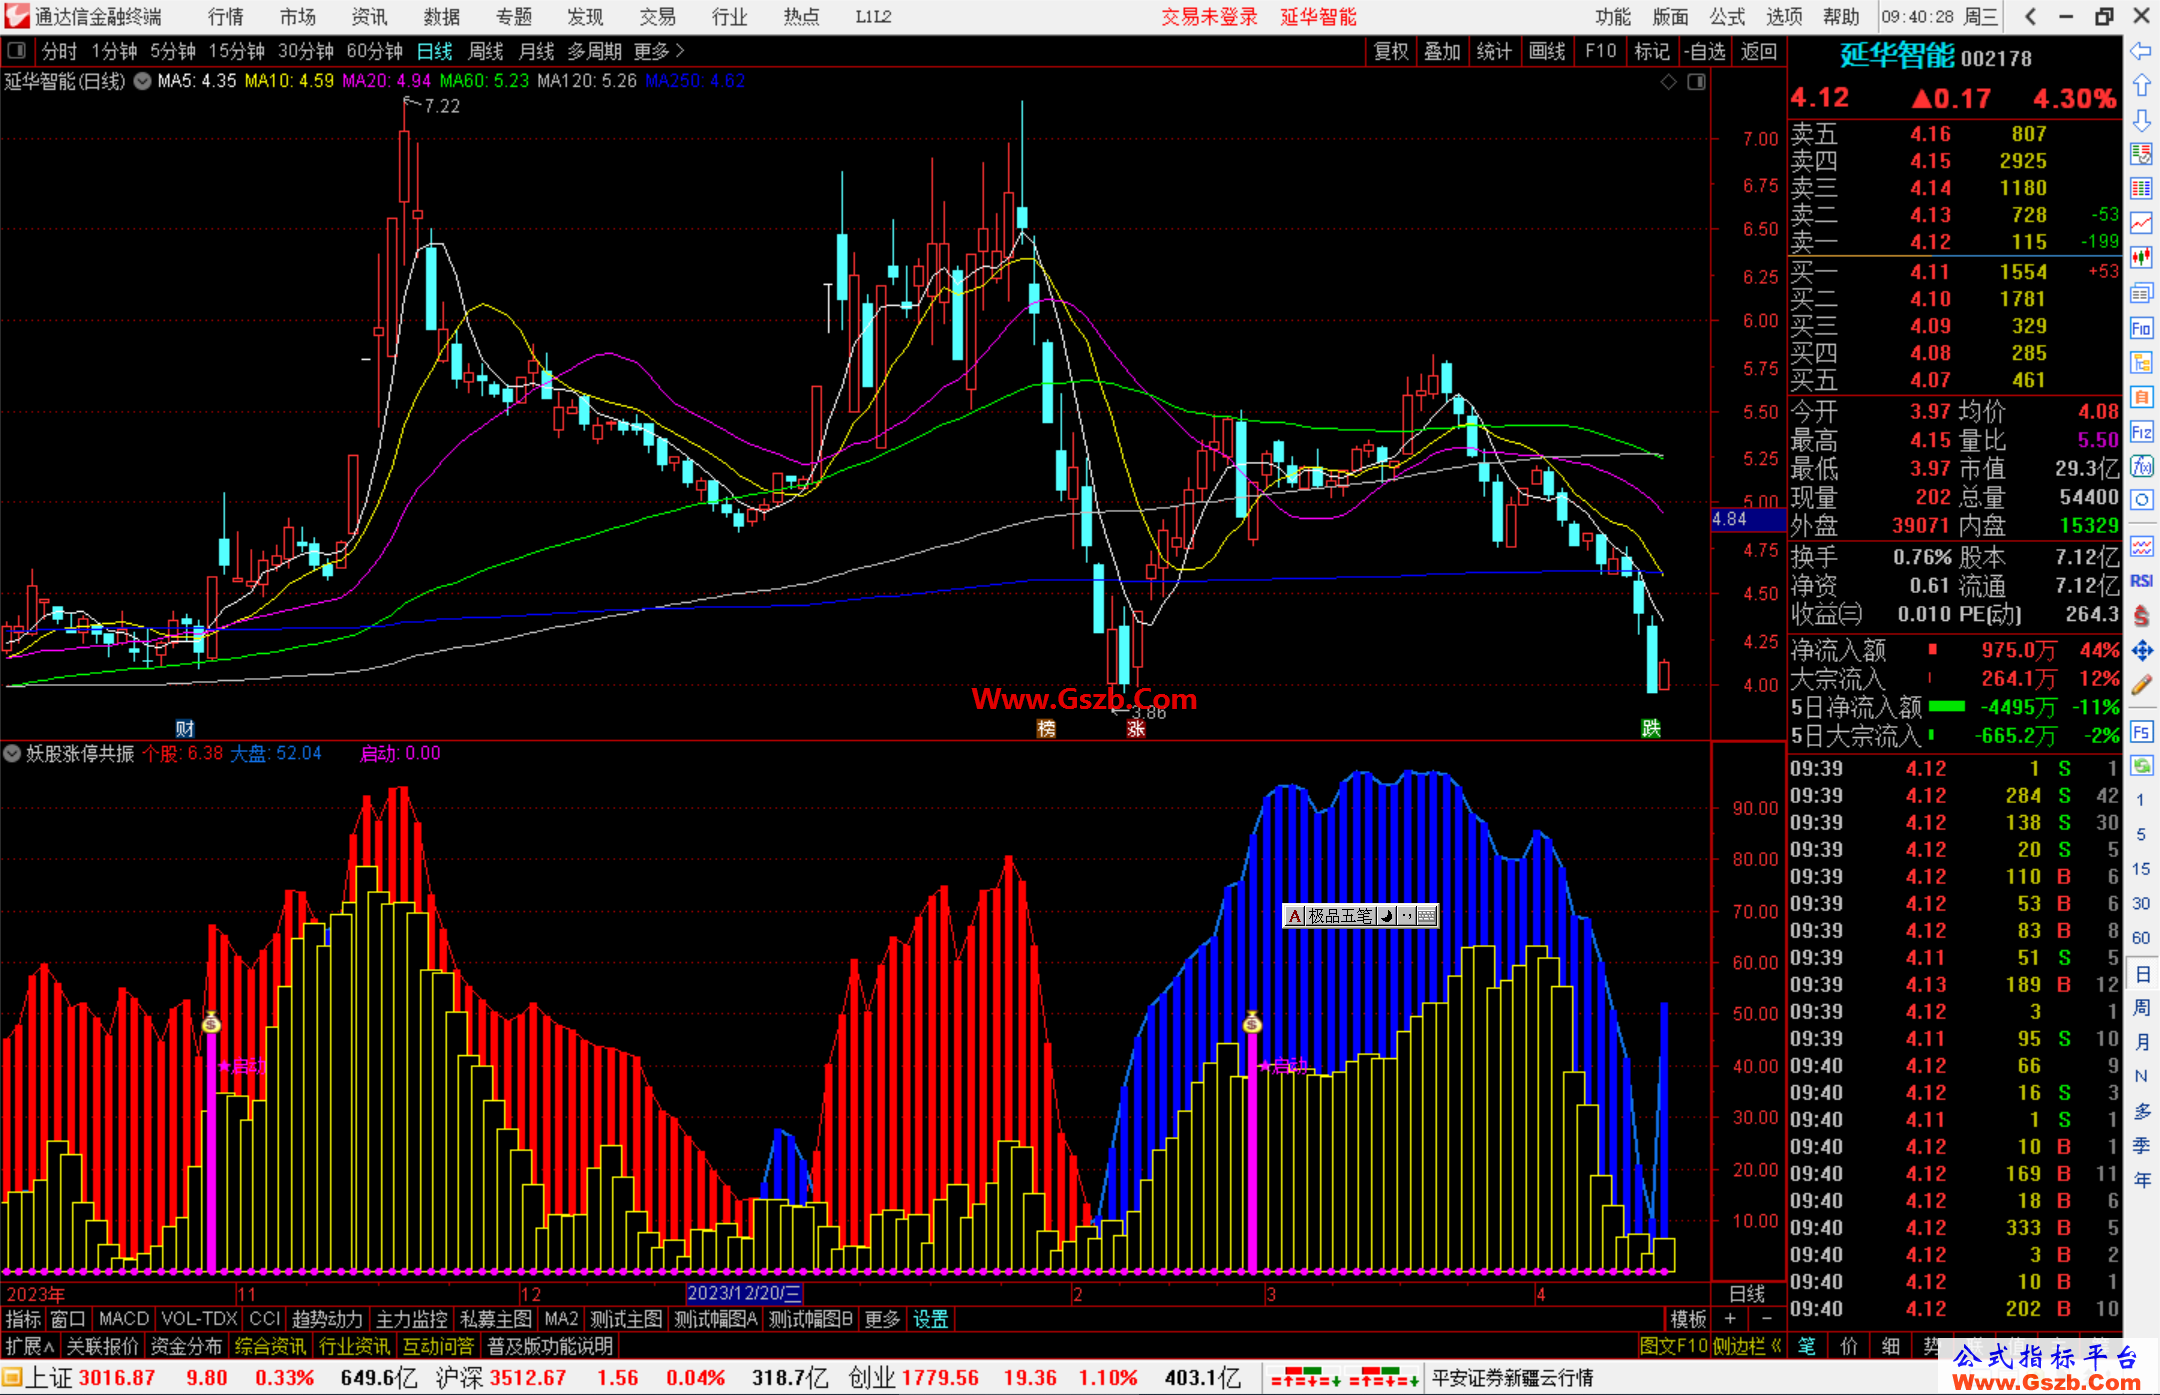Click the orange document sidebar icon
This screenshot has width=2160, height=1395.
(x=2141, y=397)
